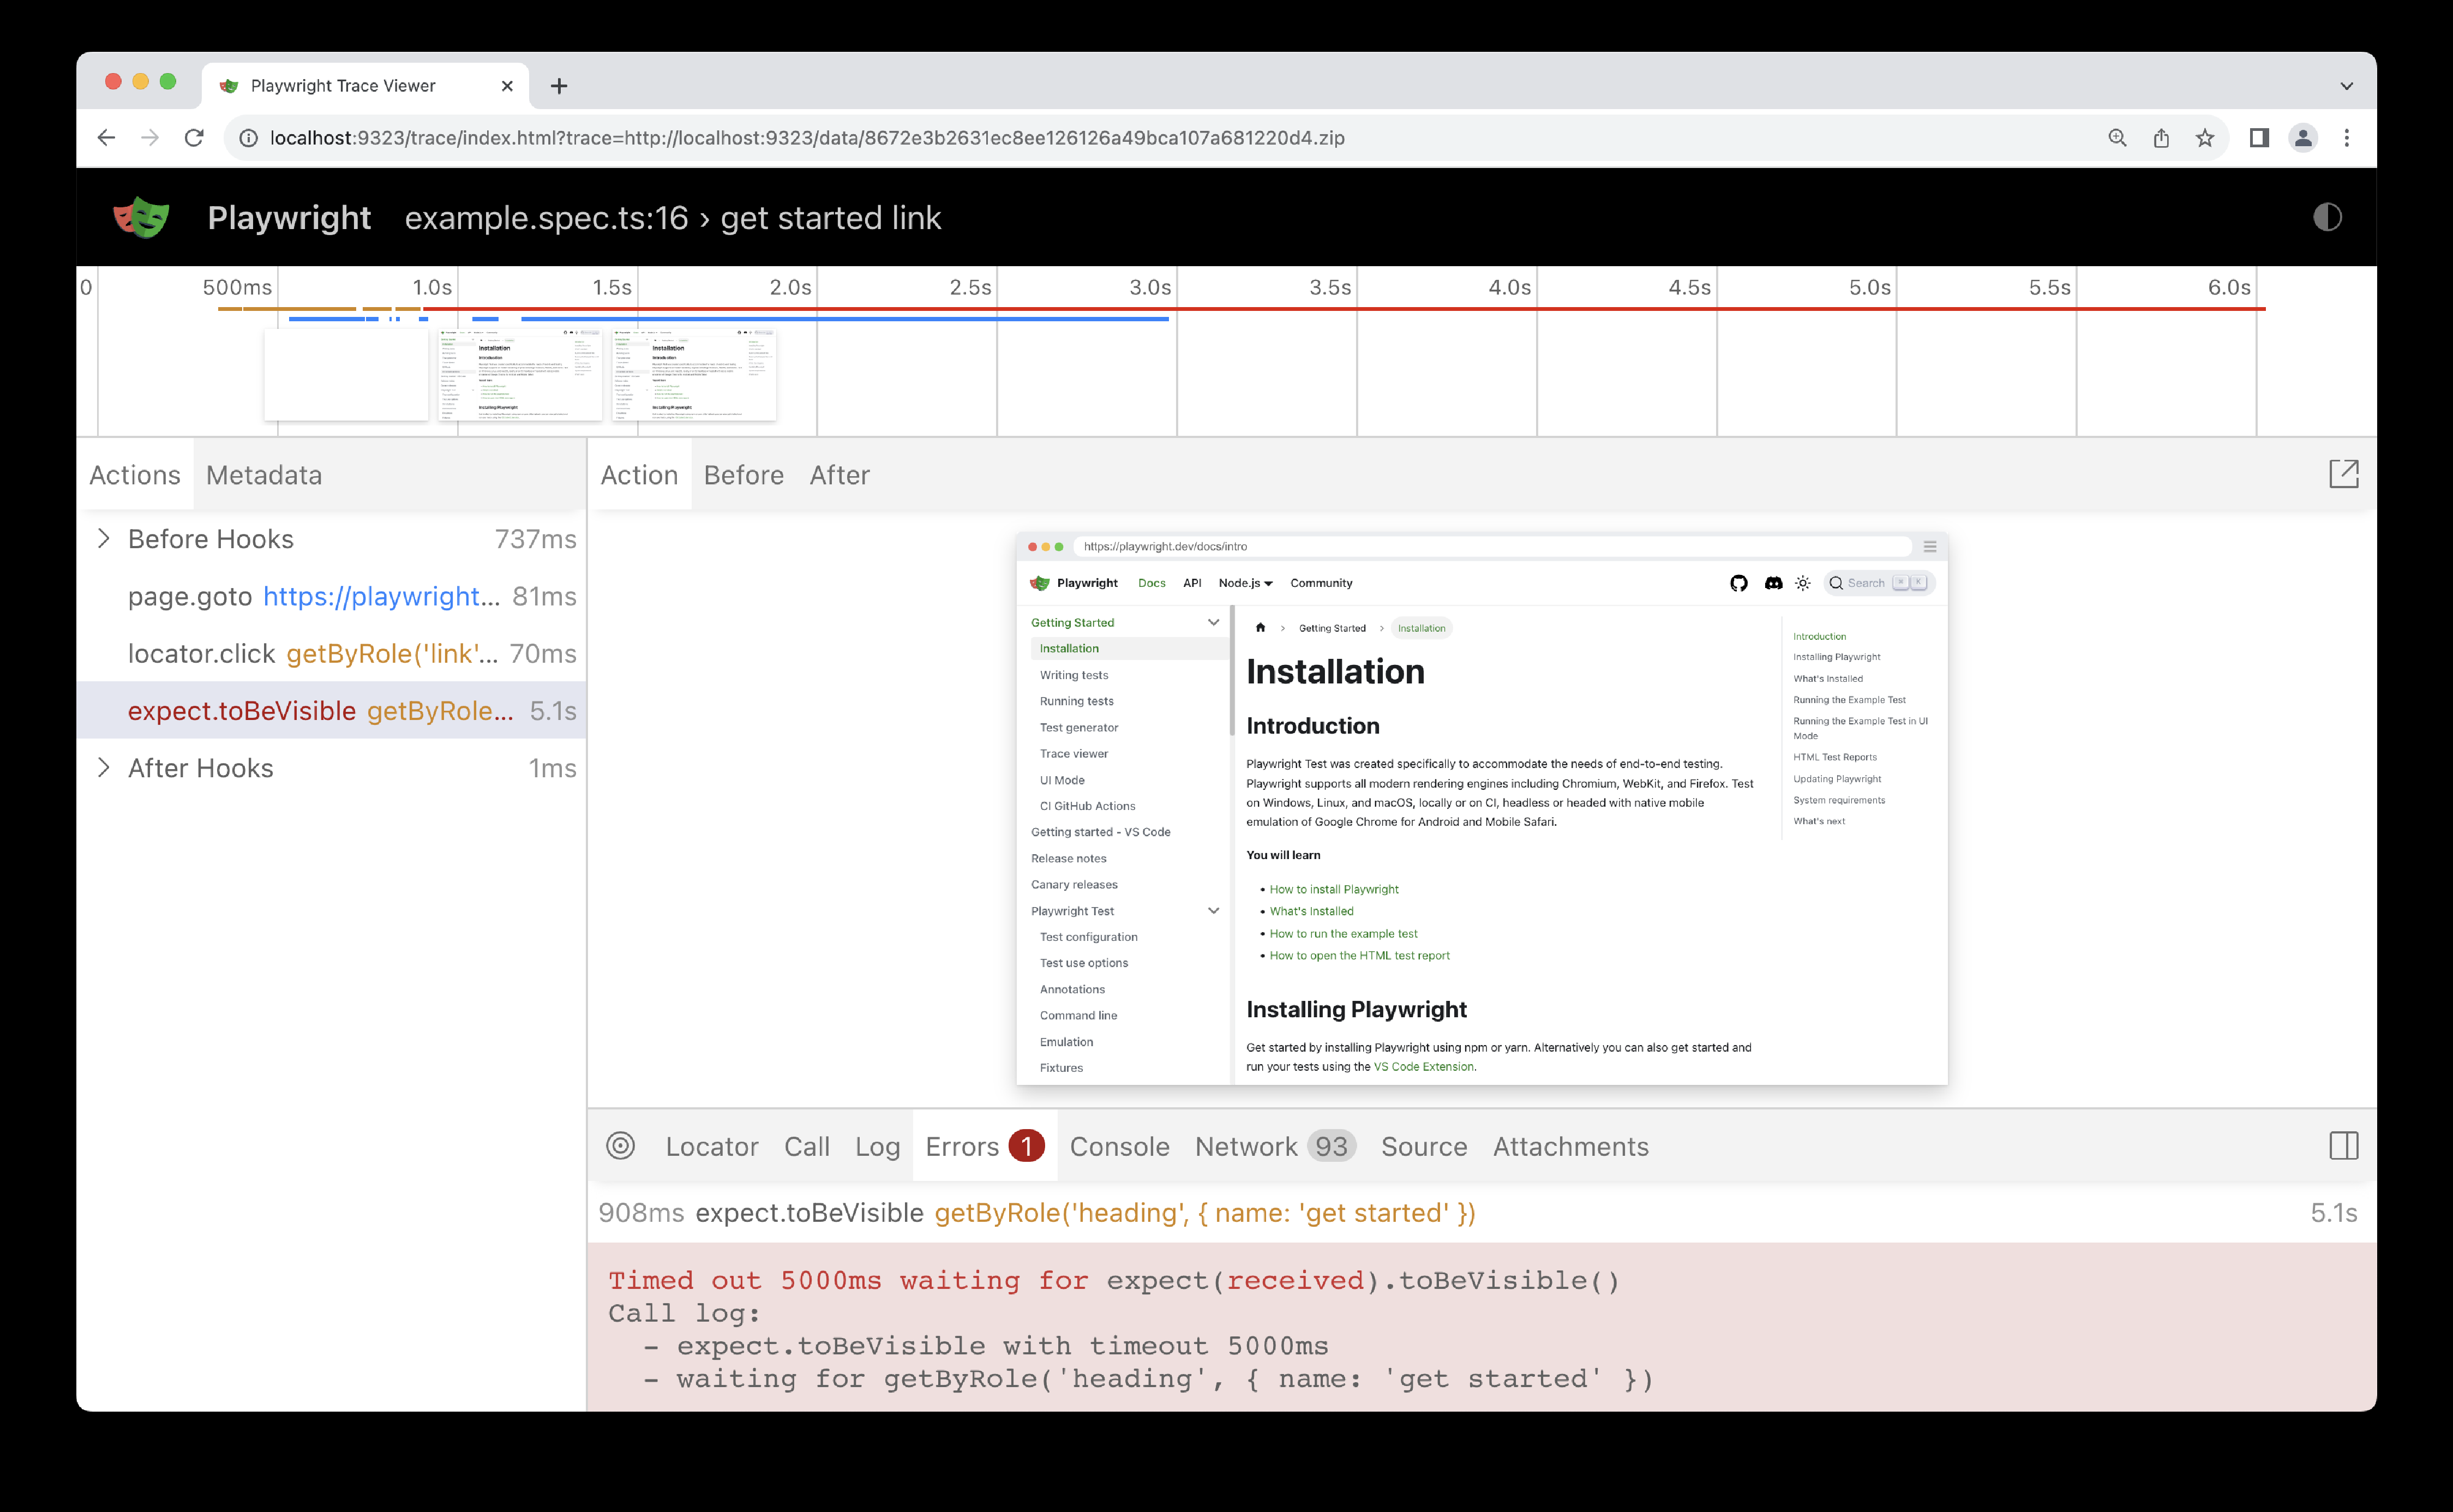Click the pick locator target icon
This screenshot has height=1512, width=2453.
coord(620,1146)
